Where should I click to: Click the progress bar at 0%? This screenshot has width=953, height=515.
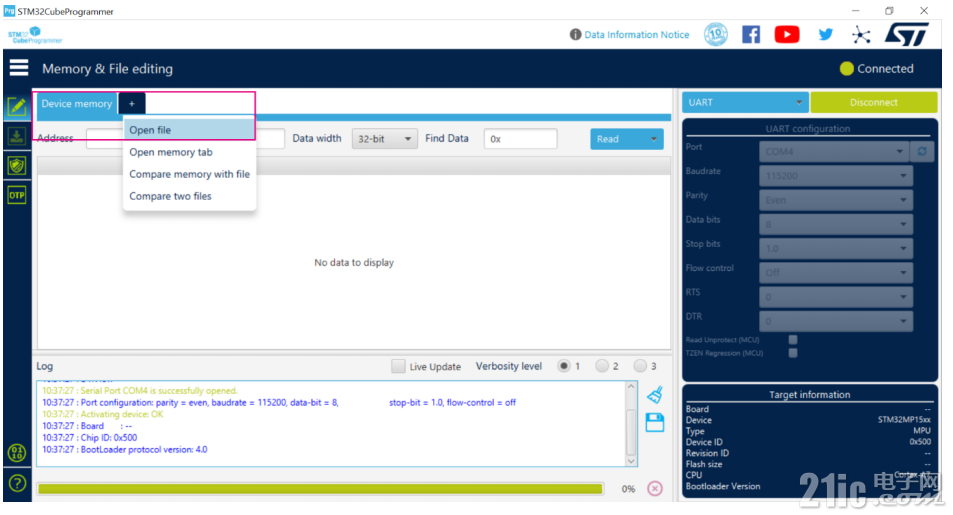click(x=320, y=488)
